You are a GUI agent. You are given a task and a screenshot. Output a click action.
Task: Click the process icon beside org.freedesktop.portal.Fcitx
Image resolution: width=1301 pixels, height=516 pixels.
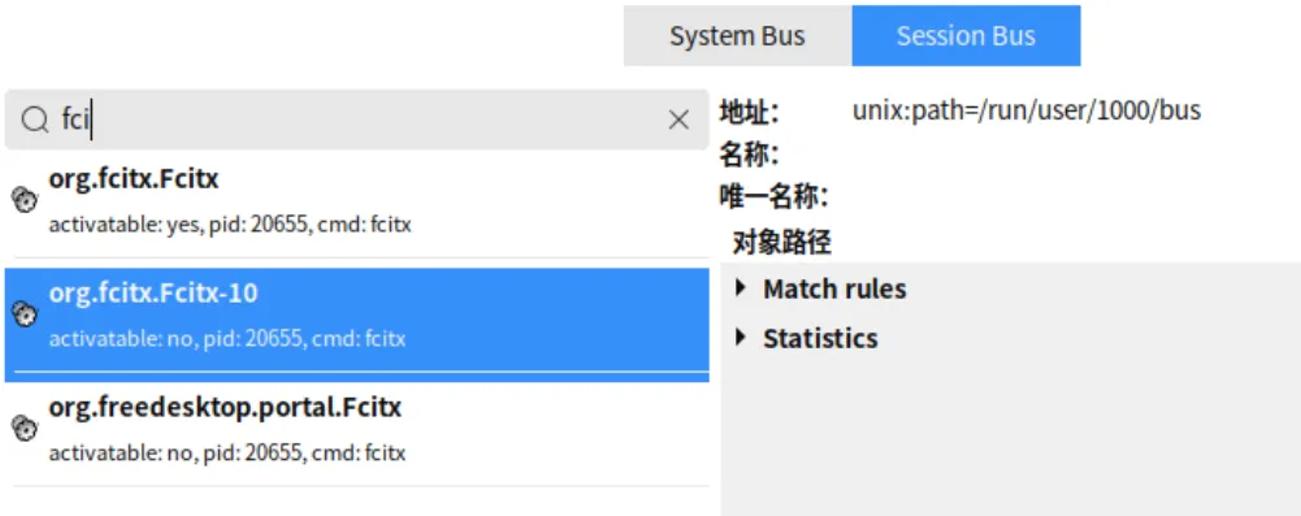coord(24,429)
